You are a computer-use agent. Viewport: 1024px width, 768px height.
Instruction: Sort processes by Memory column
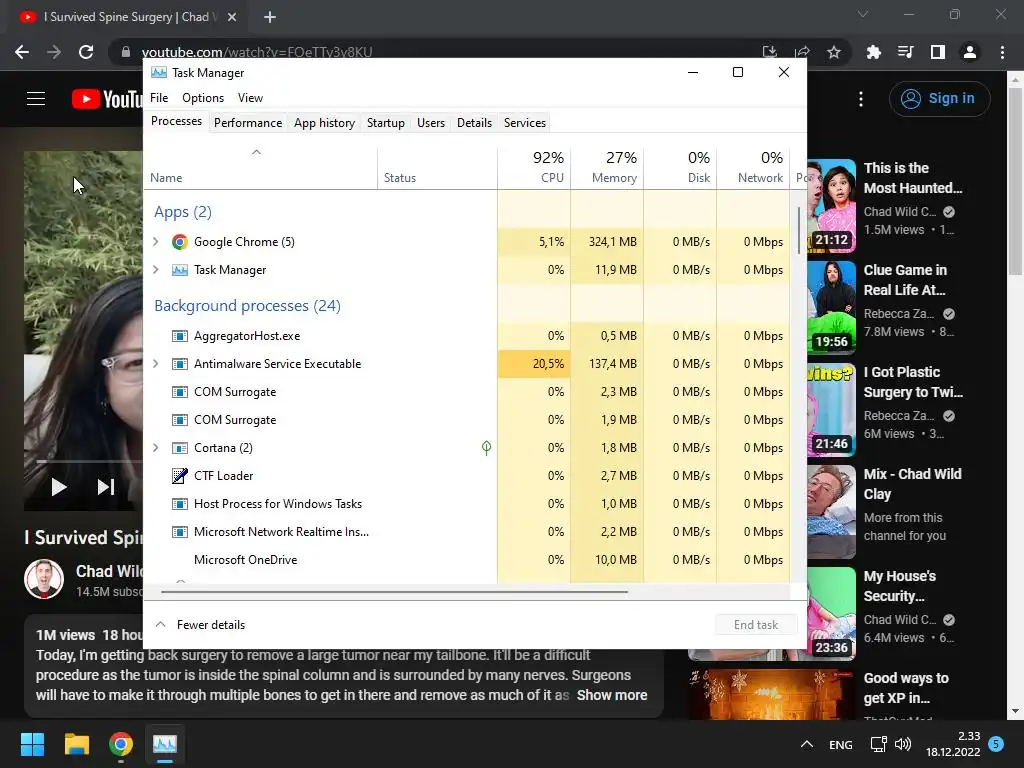tap(607, 168)
